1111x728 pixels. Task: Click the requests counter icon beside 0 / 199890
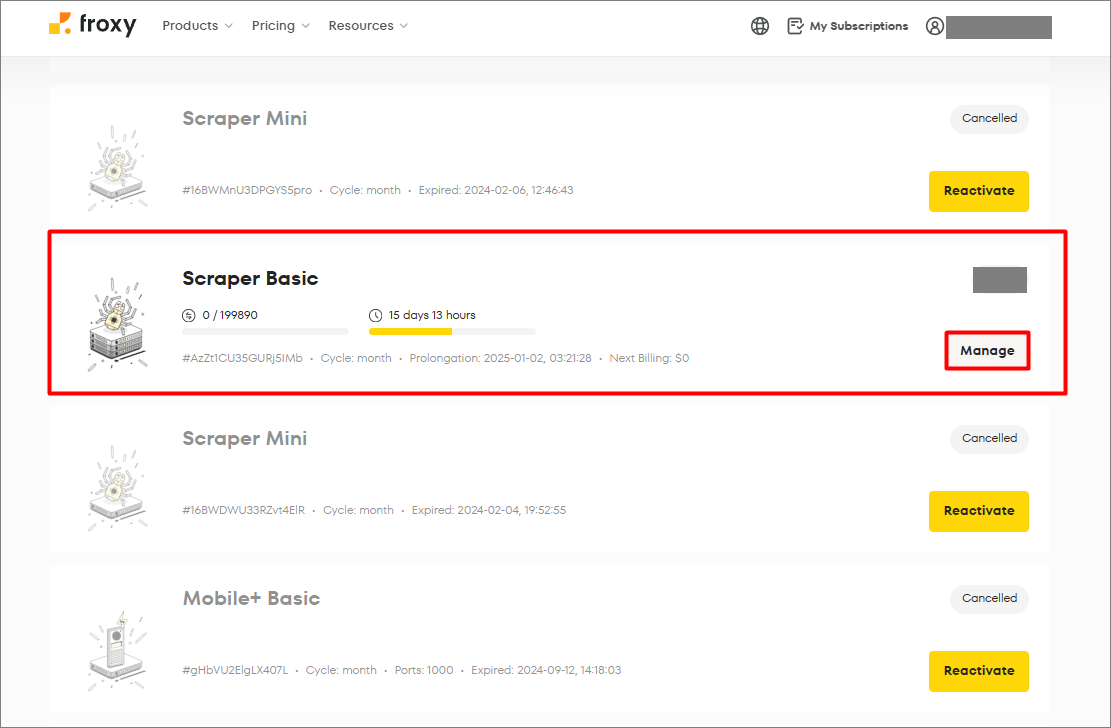click(x=188, y=315)
